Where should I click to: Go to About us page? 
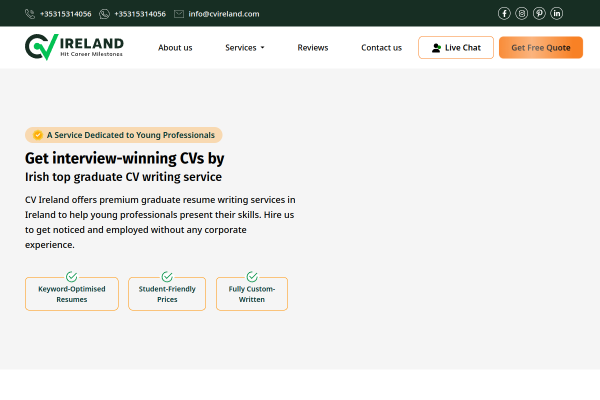point(175,48)
